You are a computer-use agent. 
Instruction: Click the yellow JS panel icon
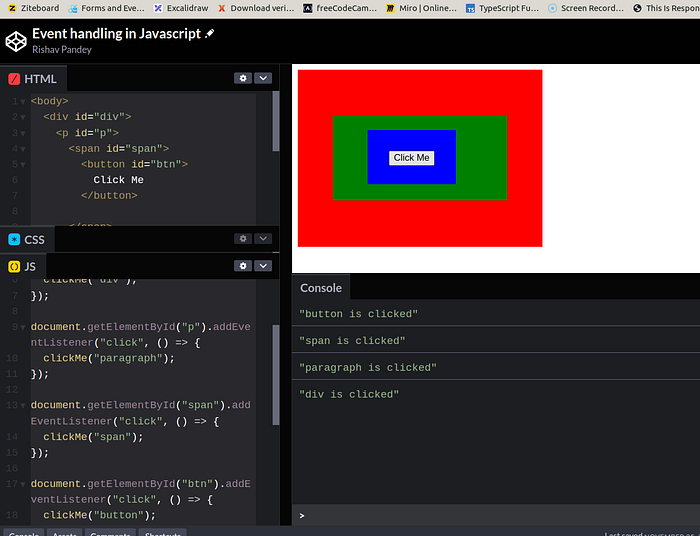click(x=14, y=267)
